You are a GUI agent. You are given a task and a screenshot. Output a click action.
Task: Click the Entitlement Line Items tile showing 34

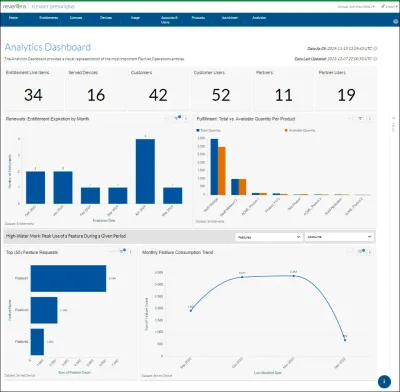(x=34, y=89)
